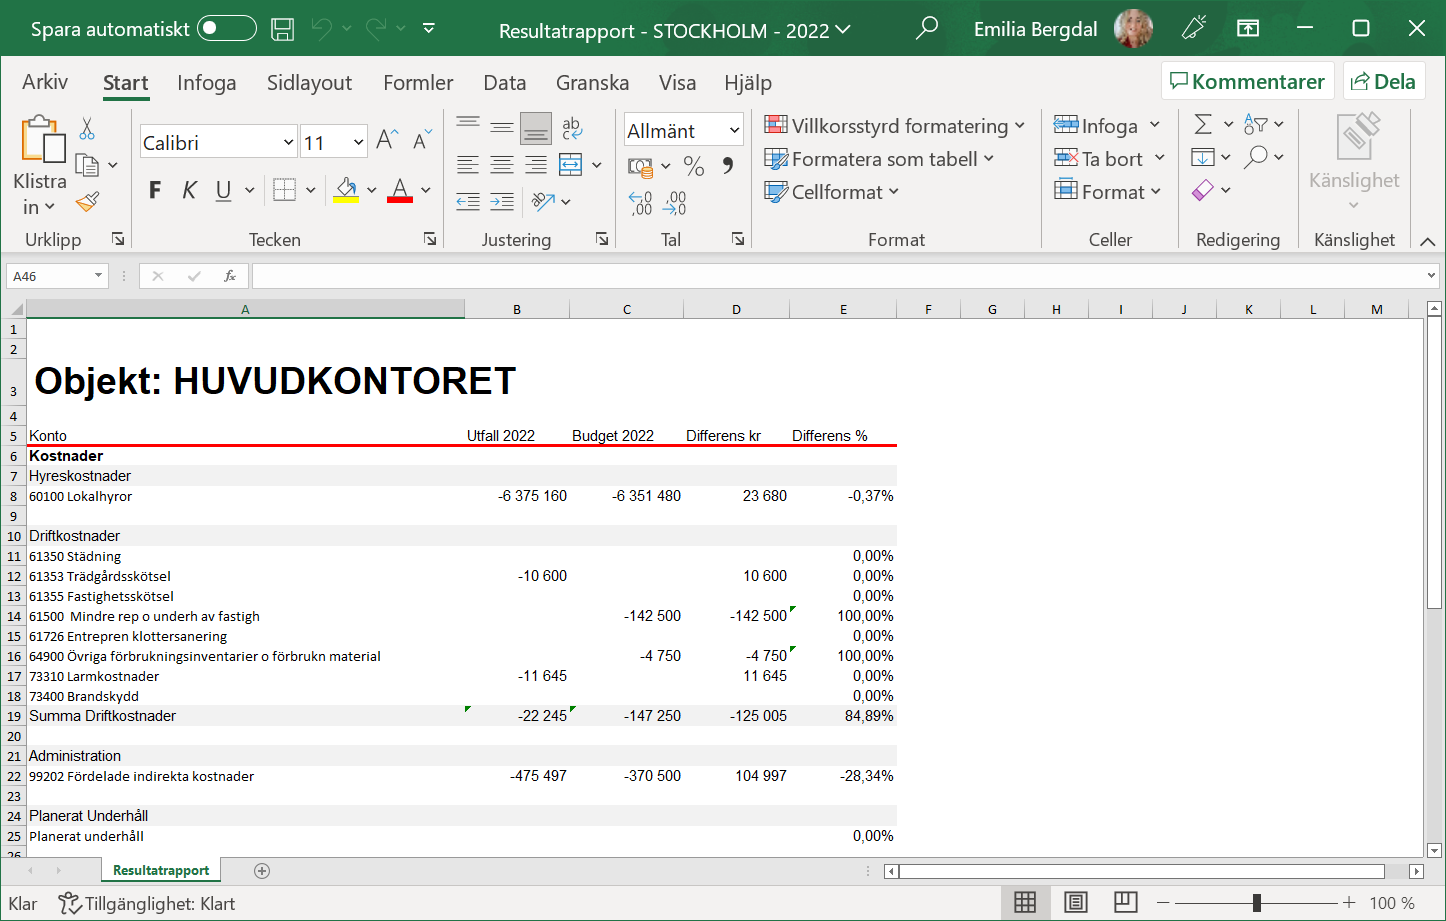This screenshot has width=1446, height=921.
Task: Click the Cut scissors icon
Action: pos(87,129)
